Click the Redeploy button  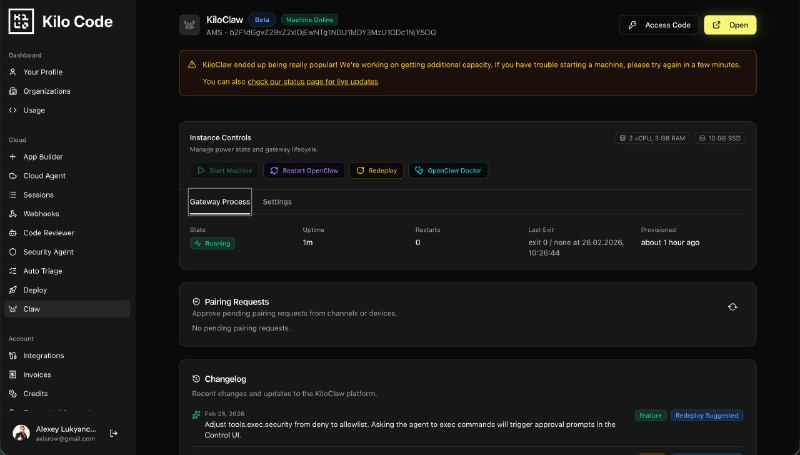pos(376,170)
